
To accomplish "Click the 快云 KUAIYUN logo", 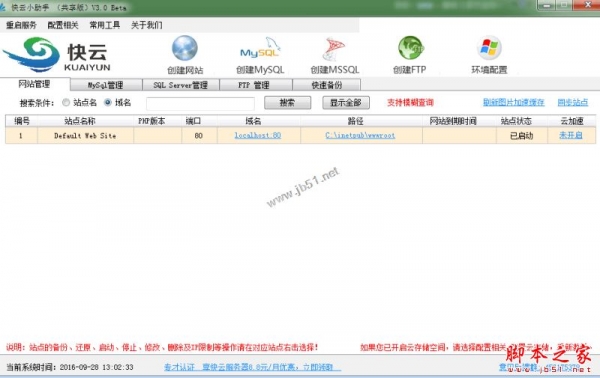I will tap(57, 54).
